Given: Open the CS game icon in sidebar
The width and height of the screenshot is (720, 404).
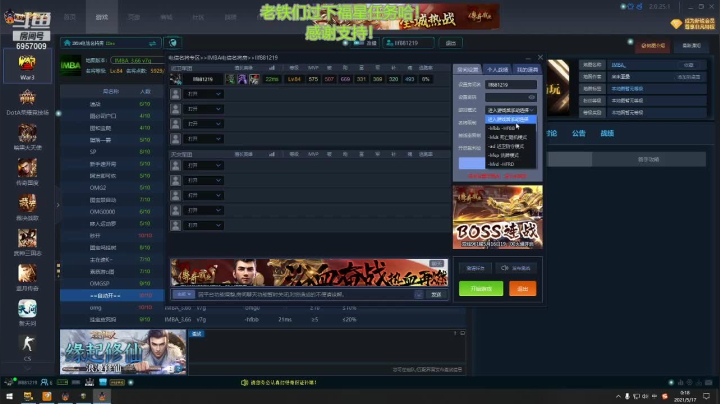Looking at the screenshot, I should 27,344.
